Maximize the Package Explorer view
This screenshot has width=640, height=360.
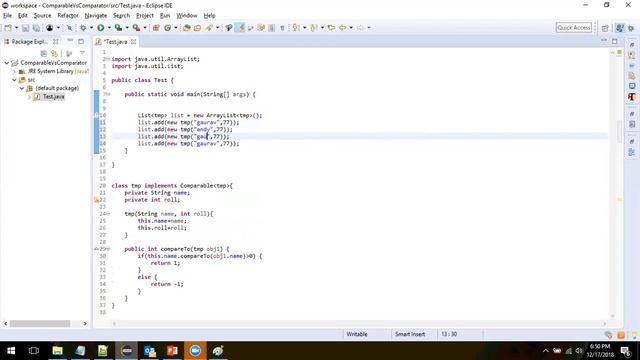pos(81,41)
